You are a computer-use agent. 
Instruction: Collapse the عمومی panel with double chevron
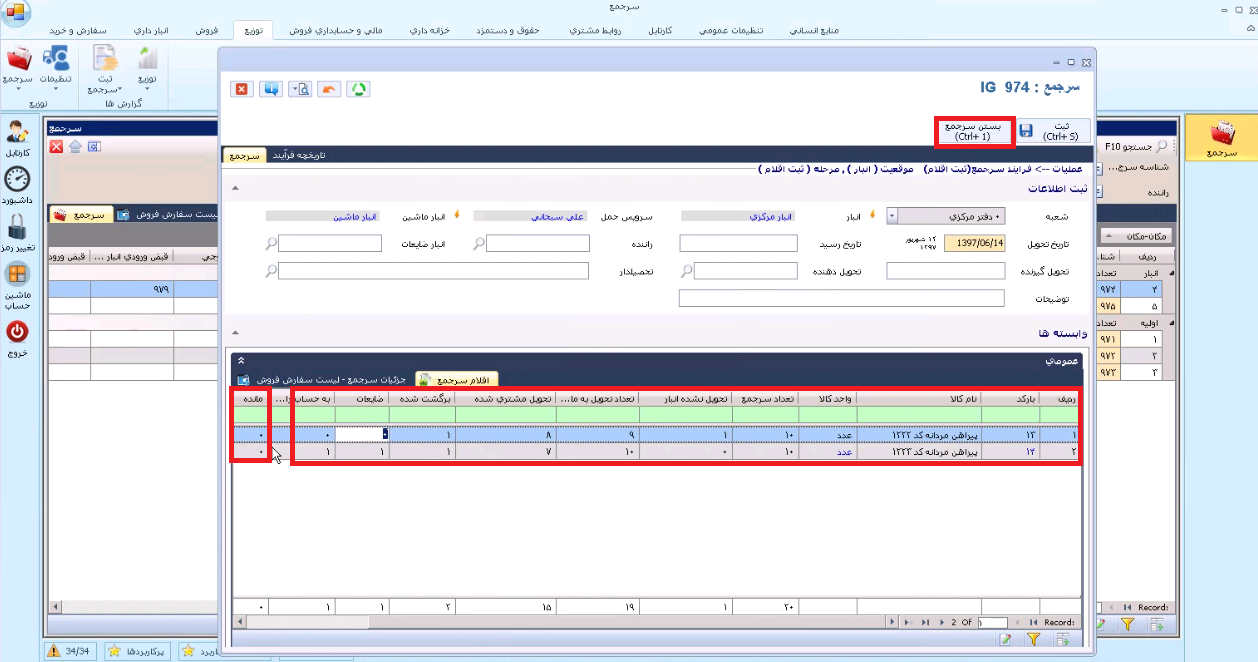coord(241,360)
